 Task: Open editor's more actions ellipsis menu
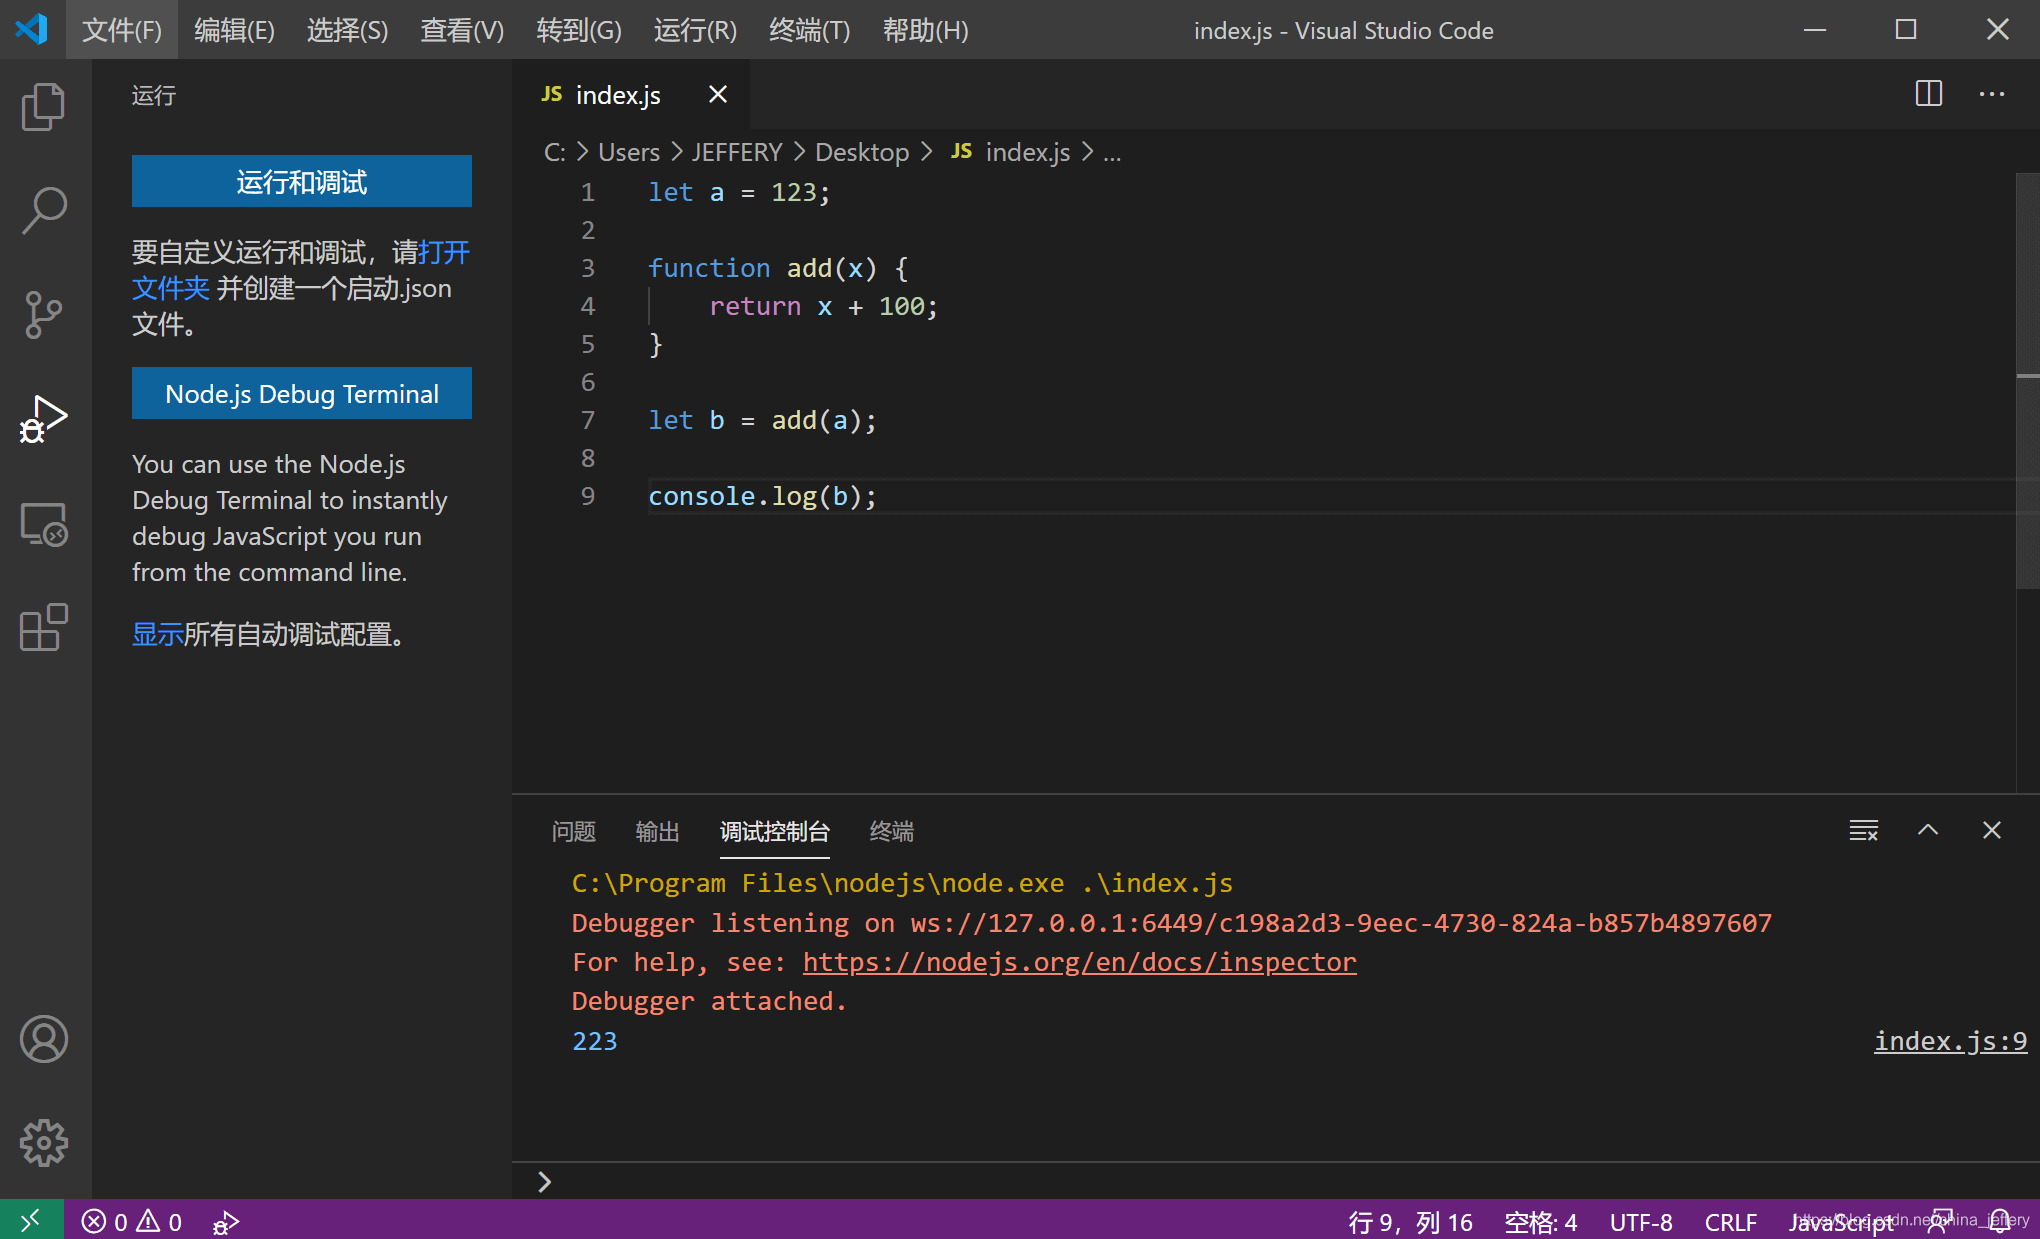click(1991, 94)
